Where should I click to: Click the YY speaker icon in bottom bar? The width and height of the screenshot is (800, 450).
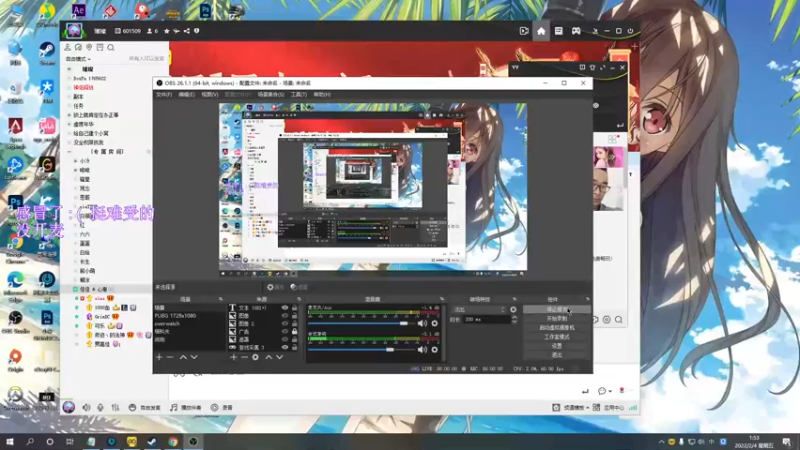pyautogui.click(x=86, y=408)
